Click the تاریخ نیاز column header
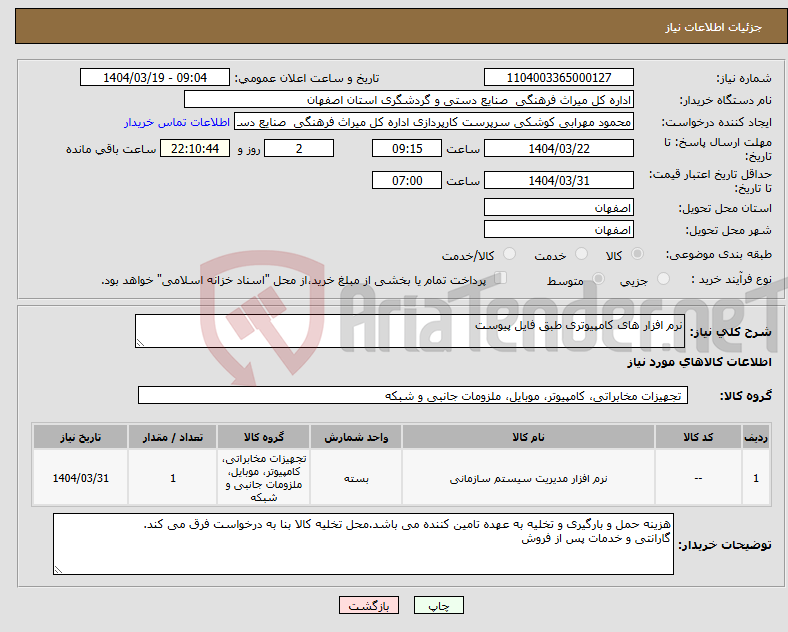 pos(80,437)
